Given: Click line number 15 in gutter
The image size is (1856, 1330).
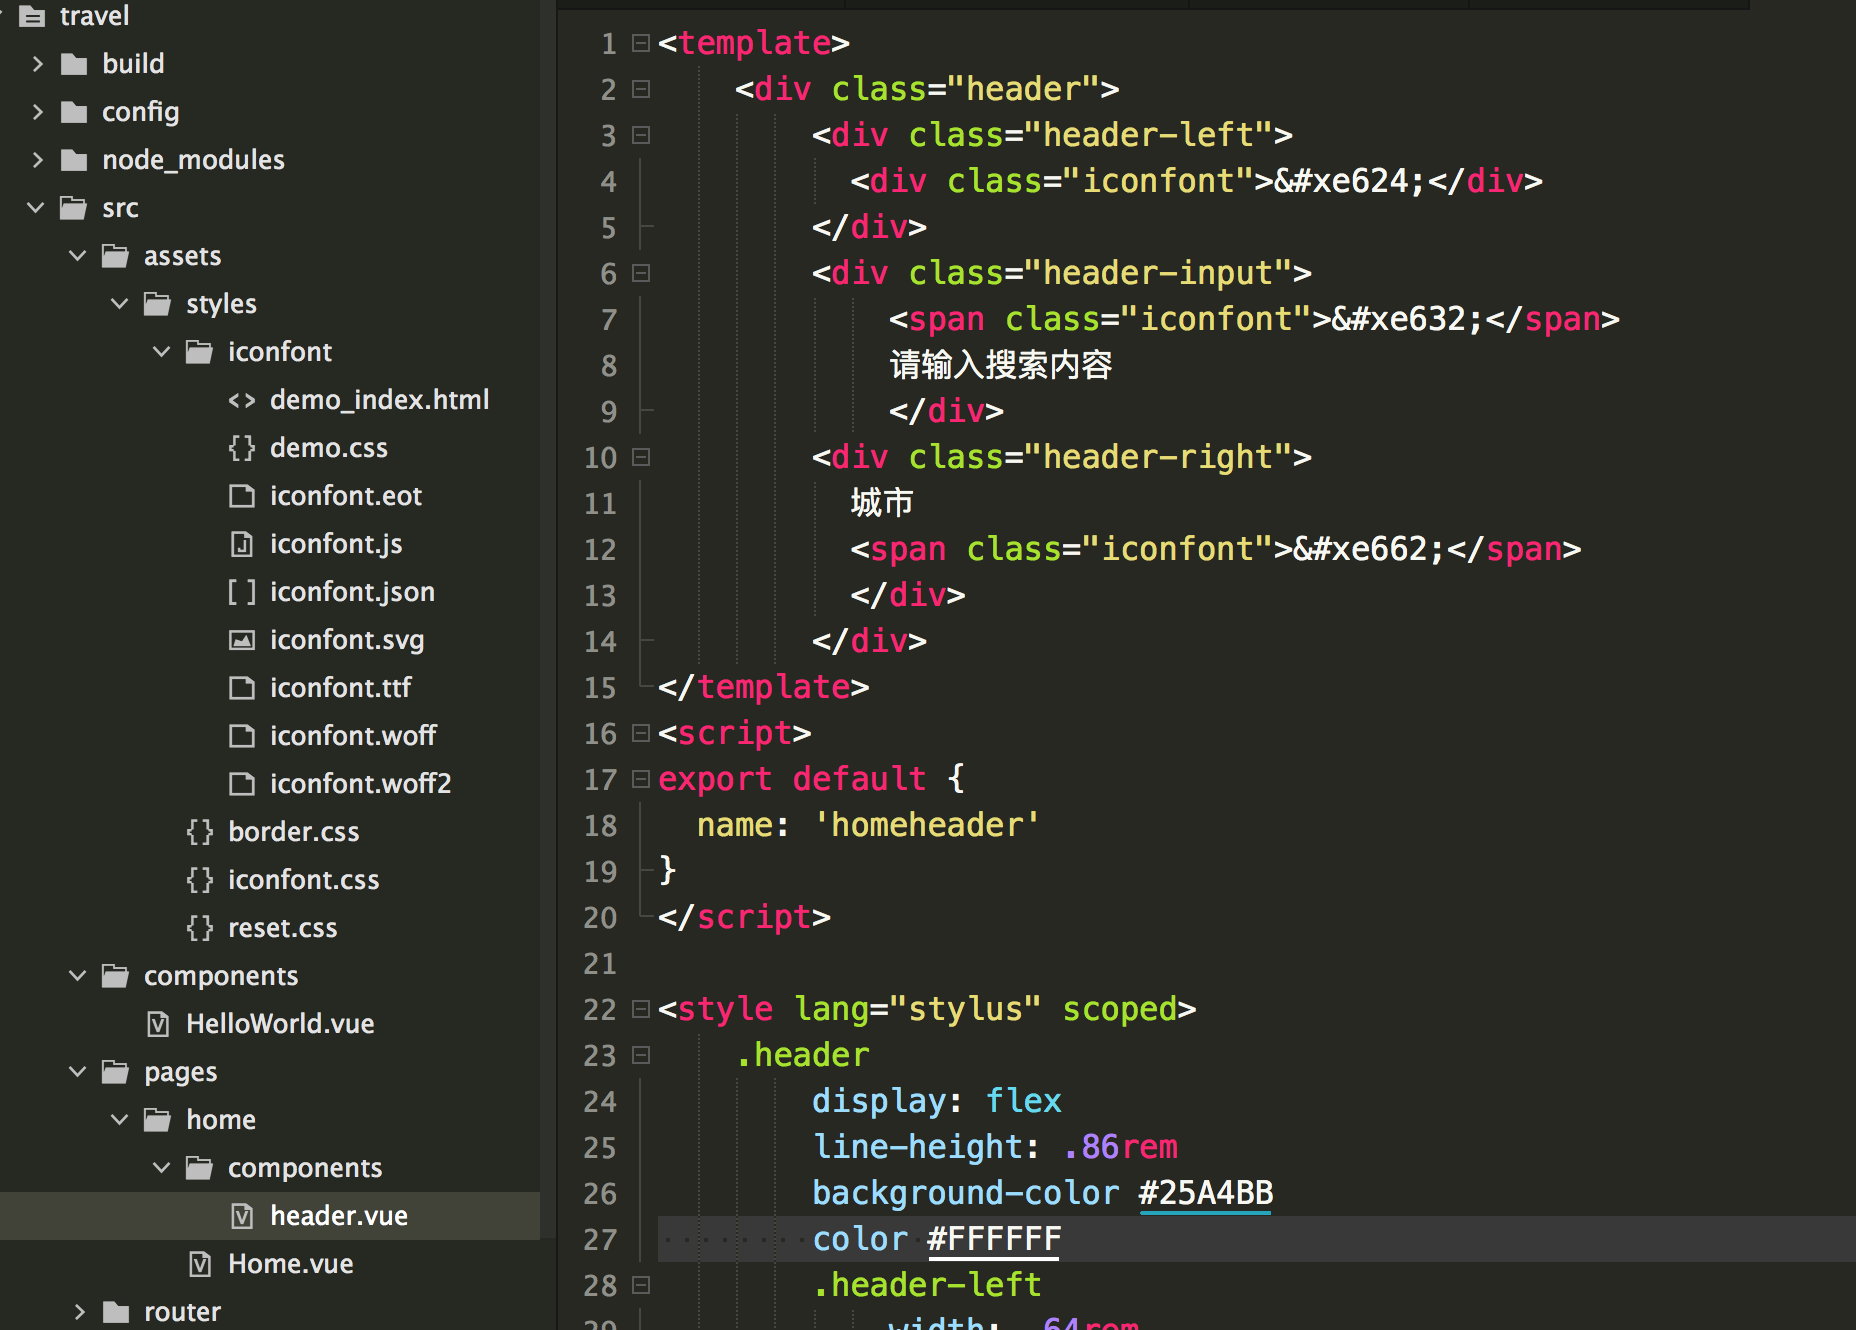Looking at the screenshot, I should coord(600,688).
